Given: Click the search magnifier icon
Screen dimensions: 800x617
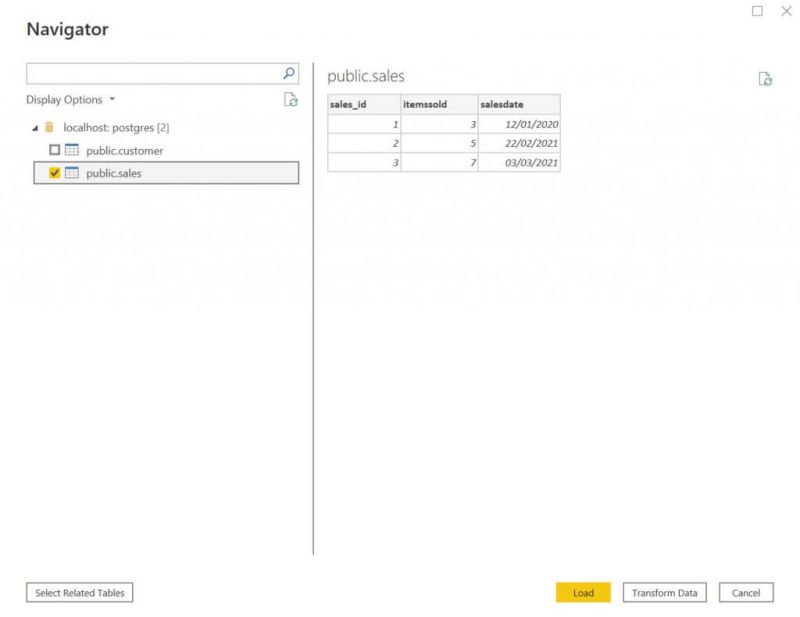Looking at the screenshot, I should [288, 73].
